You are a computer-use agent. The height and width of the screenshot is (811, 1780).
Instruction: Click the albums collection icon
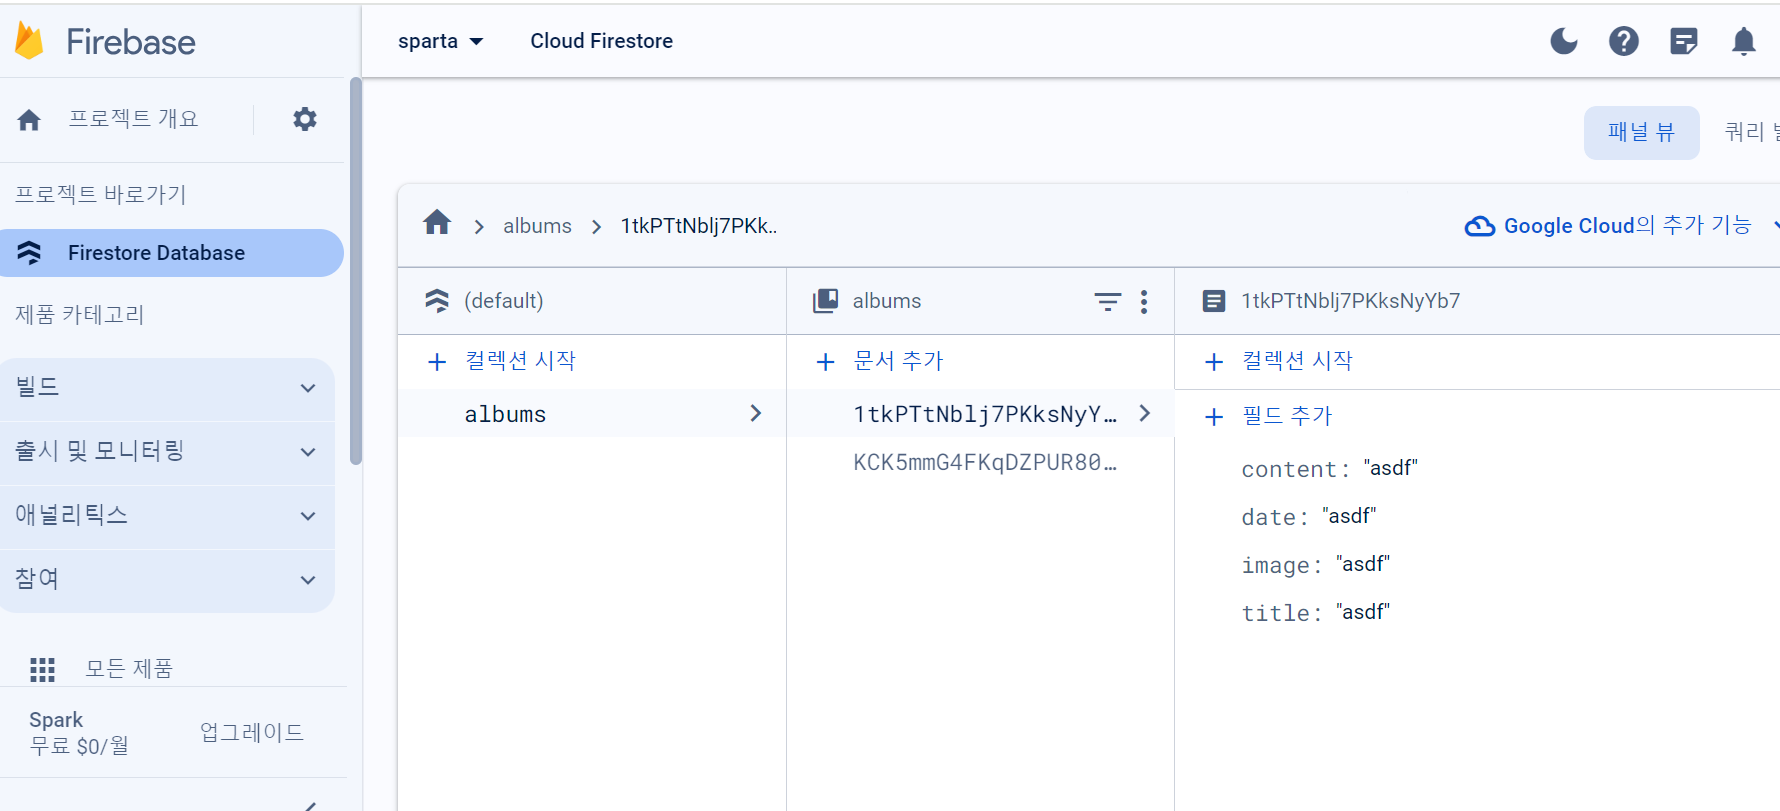pyautogui.click(x=825, y=301)
